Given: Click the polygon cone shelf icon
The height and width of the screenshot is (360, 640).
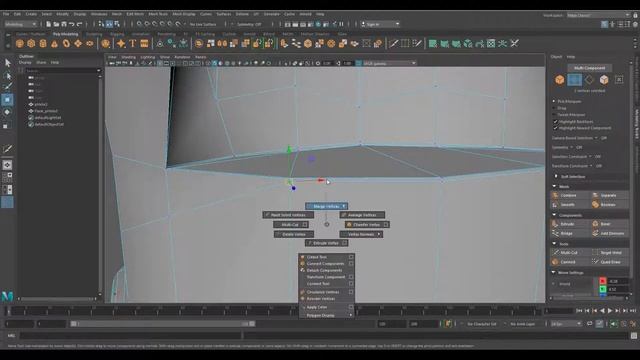Looking at the screenshot, I should (54, 43).
